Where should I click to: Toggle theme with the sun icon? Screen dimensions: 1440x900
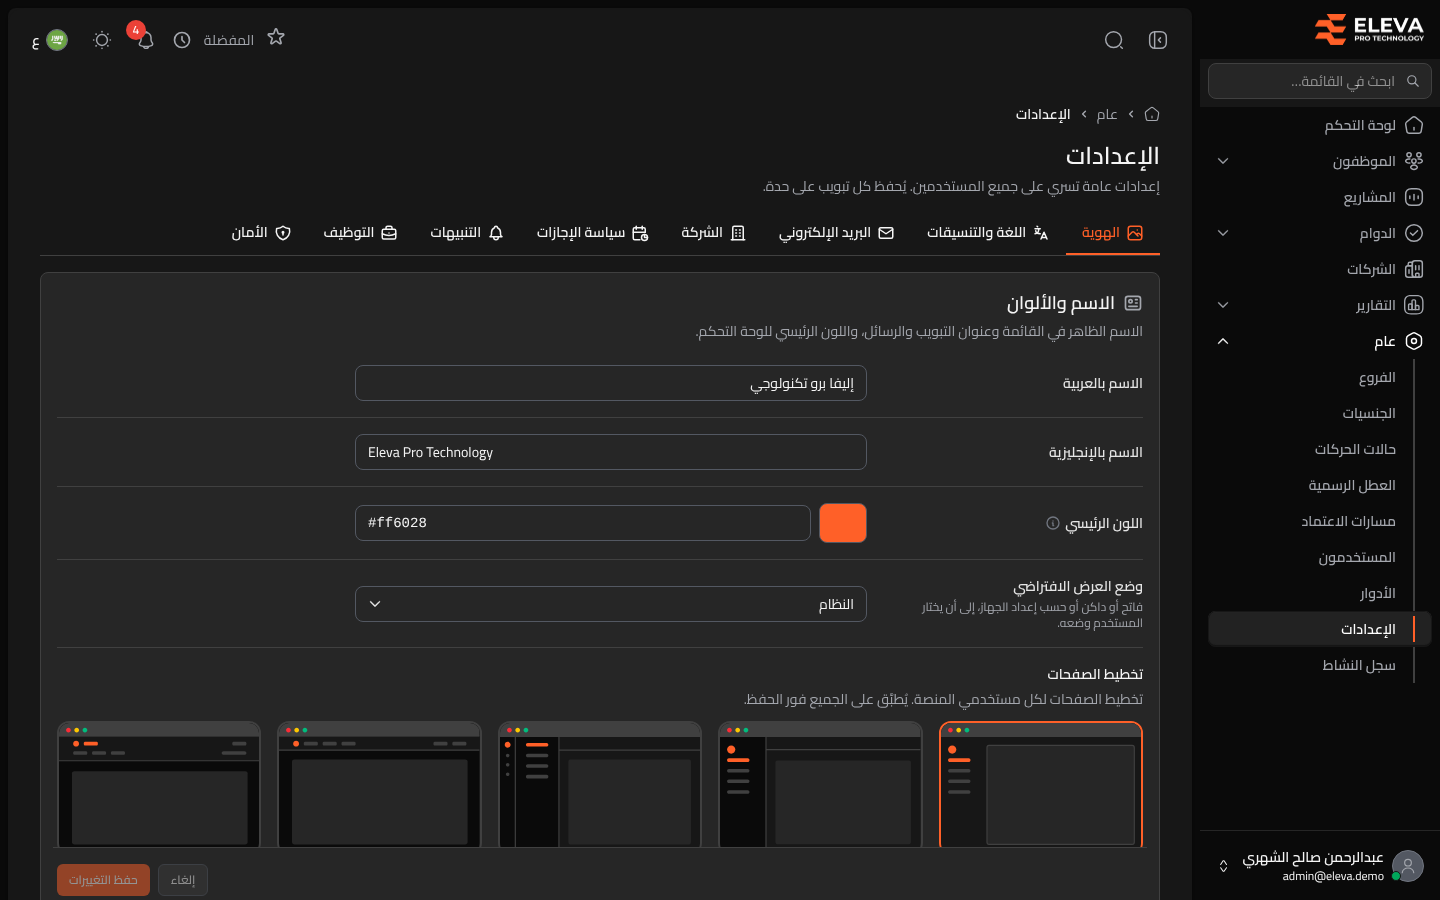tap(101, 40)
